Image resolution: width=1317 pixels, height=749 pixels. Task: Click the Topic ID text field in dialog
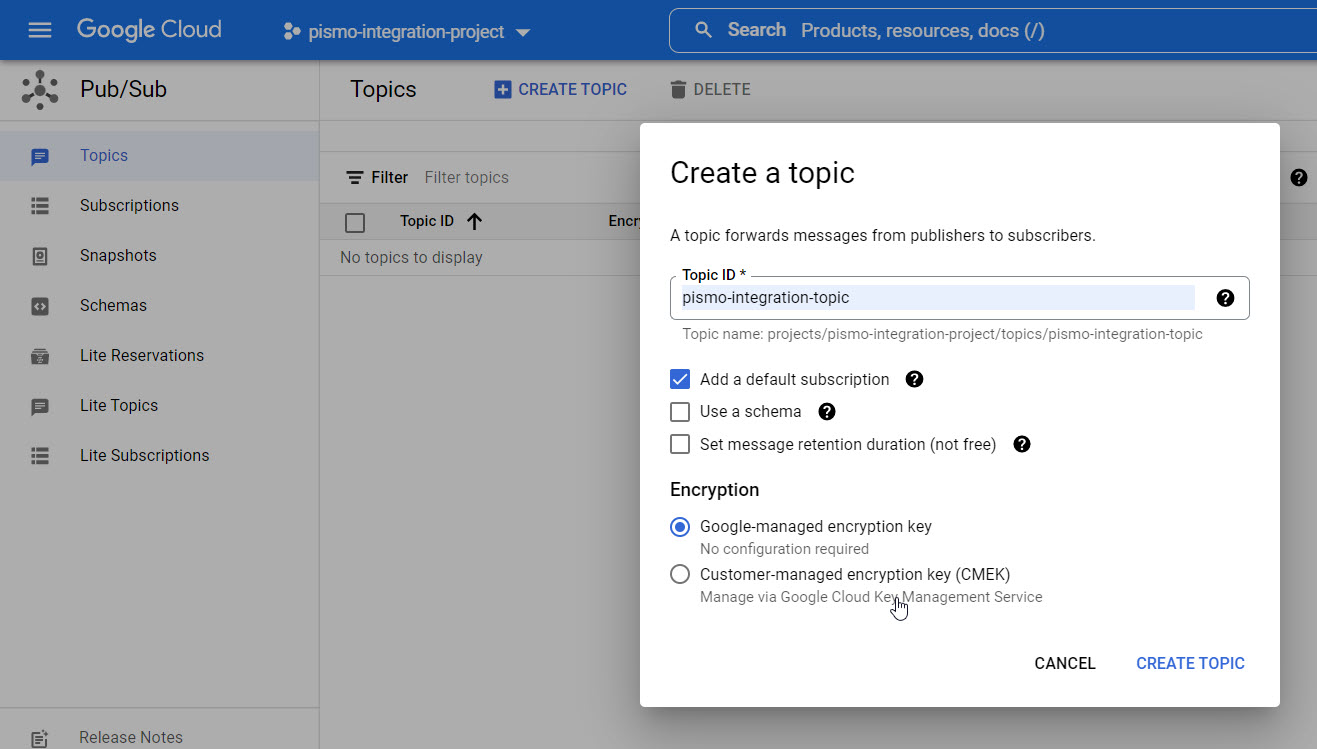(938, 298)
